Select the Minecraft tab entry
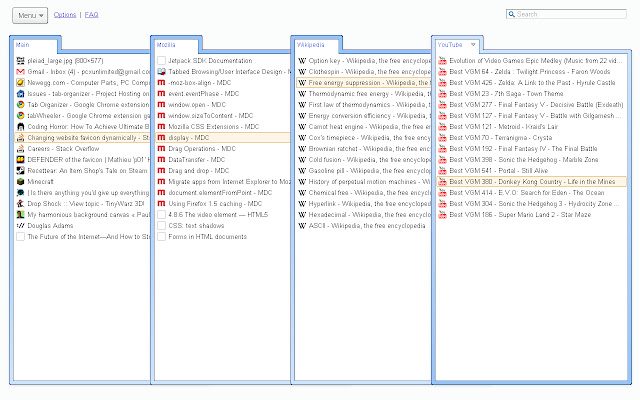 tap(82, 182)
